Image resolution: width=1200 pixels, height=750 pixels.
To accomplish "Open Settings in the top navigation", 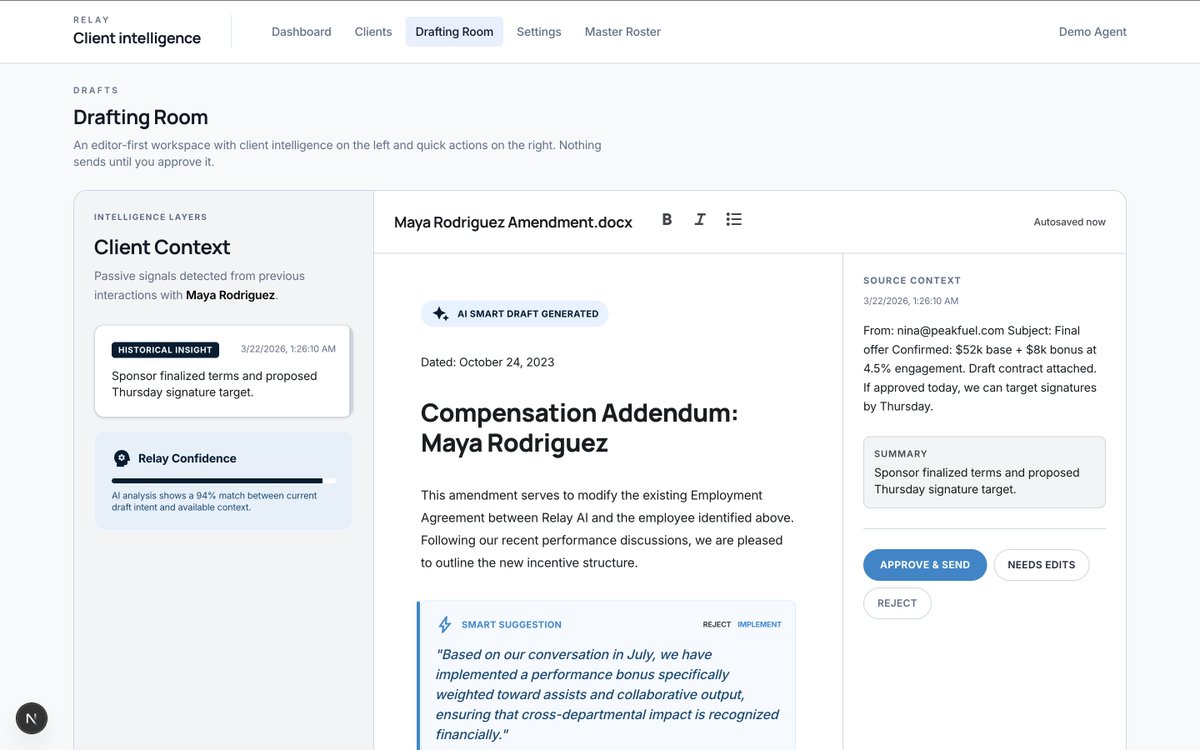I will pos(539,32).
